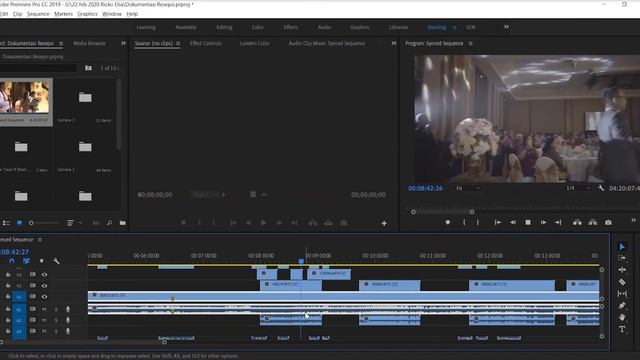This screenshot has width=640, height=360.
Task: Toggle sync lock on track V2
Action: [32, 286]
